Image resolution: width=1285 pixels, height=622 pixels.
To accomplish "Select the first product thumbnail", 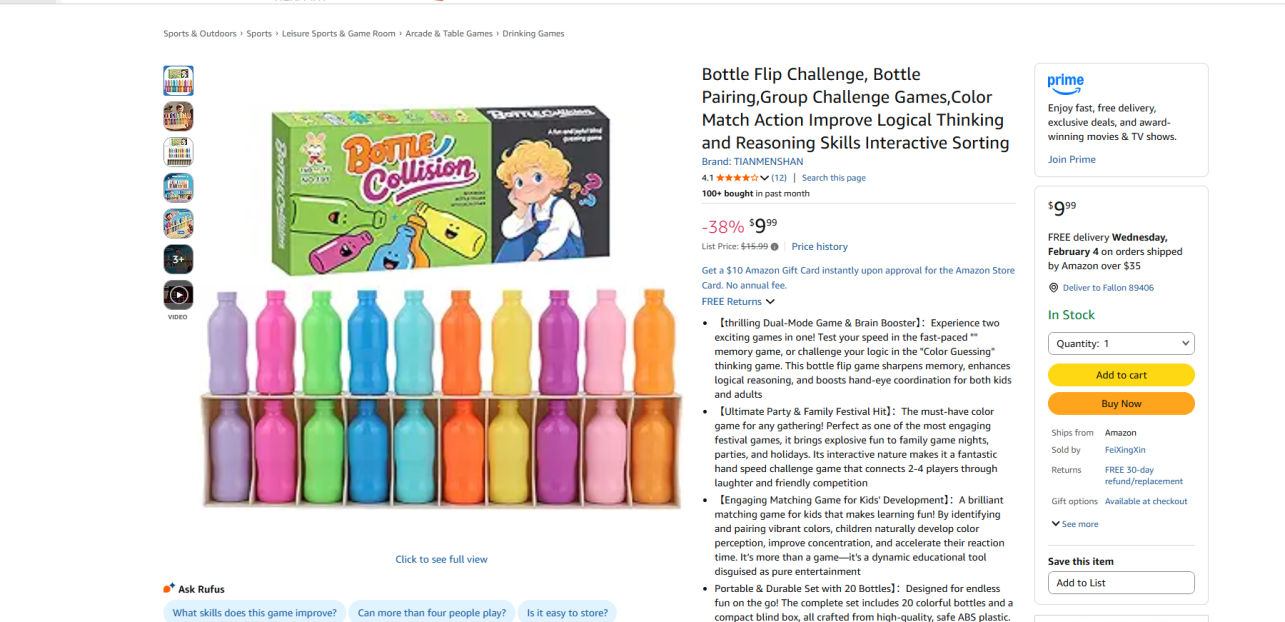I will [178, 80].
